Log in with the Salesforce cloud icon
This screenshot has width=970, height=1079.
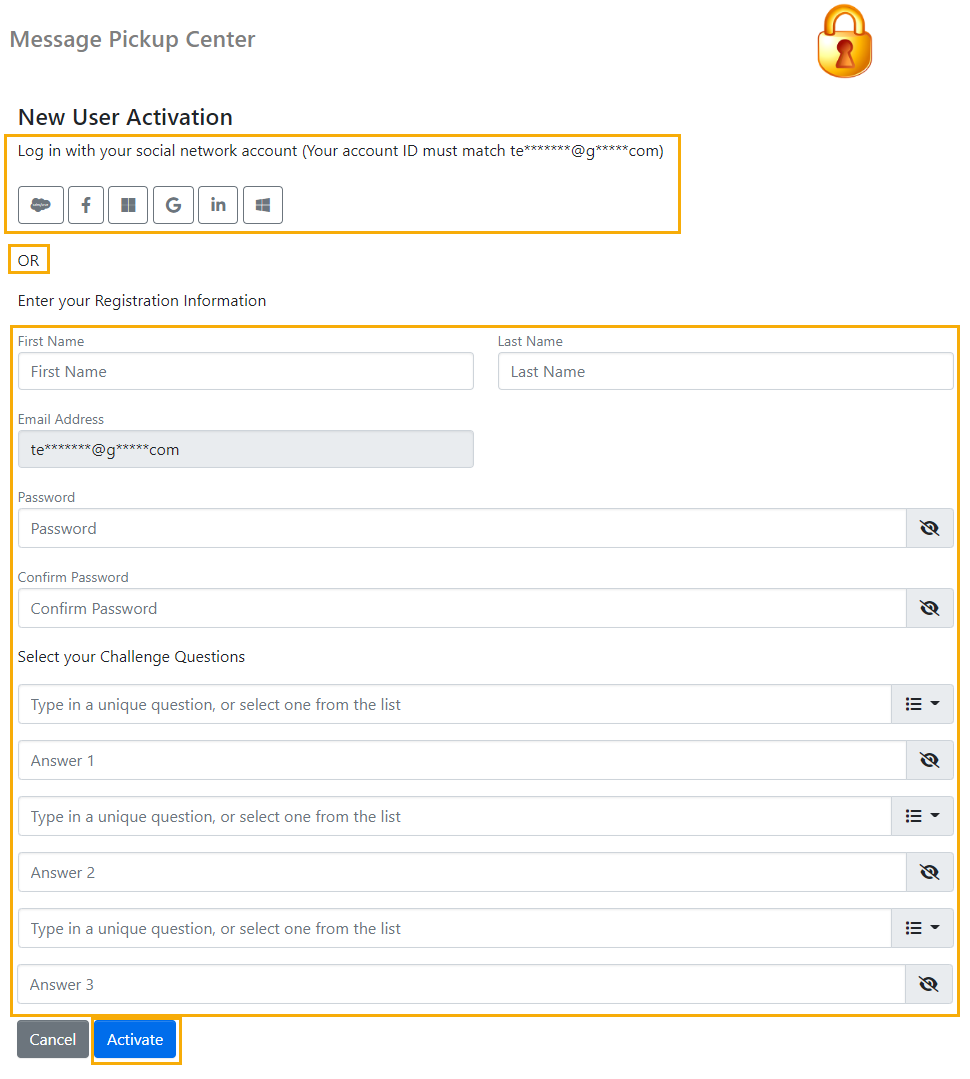click(x=41, y=205)
